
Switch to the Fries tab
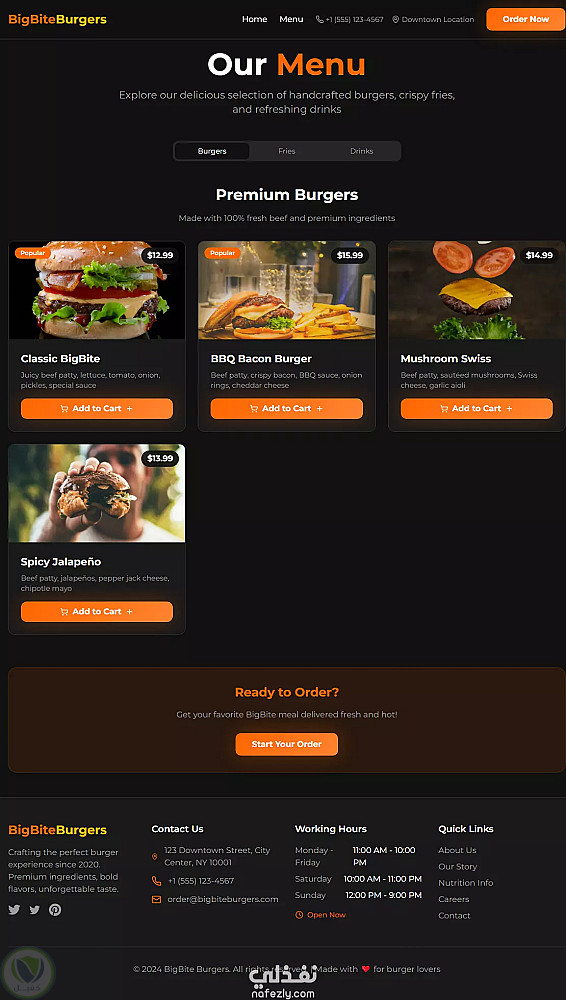pos(287,151)
